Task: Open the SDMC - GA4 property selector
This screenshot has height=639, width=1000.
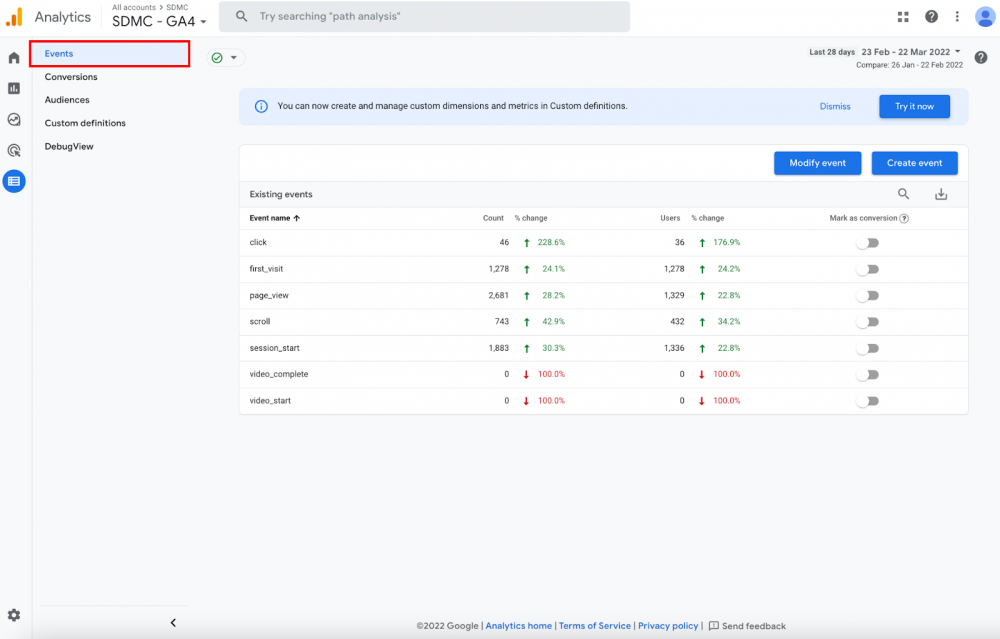Action: click(x=159, y=21)
